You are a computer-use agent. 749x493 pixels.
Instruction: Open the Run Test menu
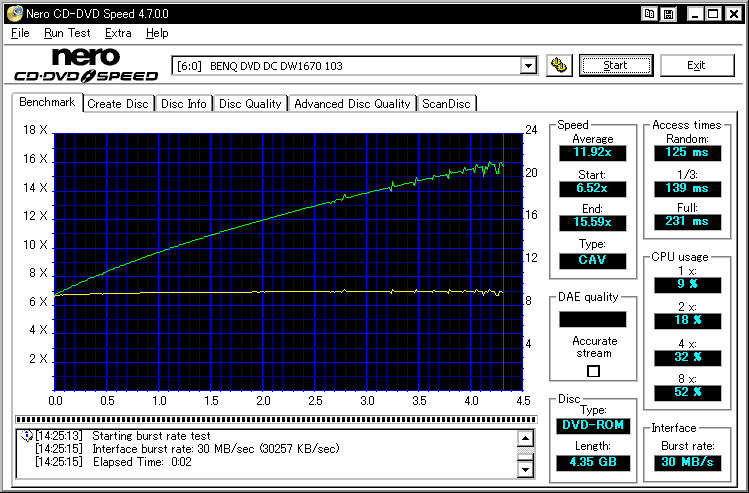coord(67,33)
